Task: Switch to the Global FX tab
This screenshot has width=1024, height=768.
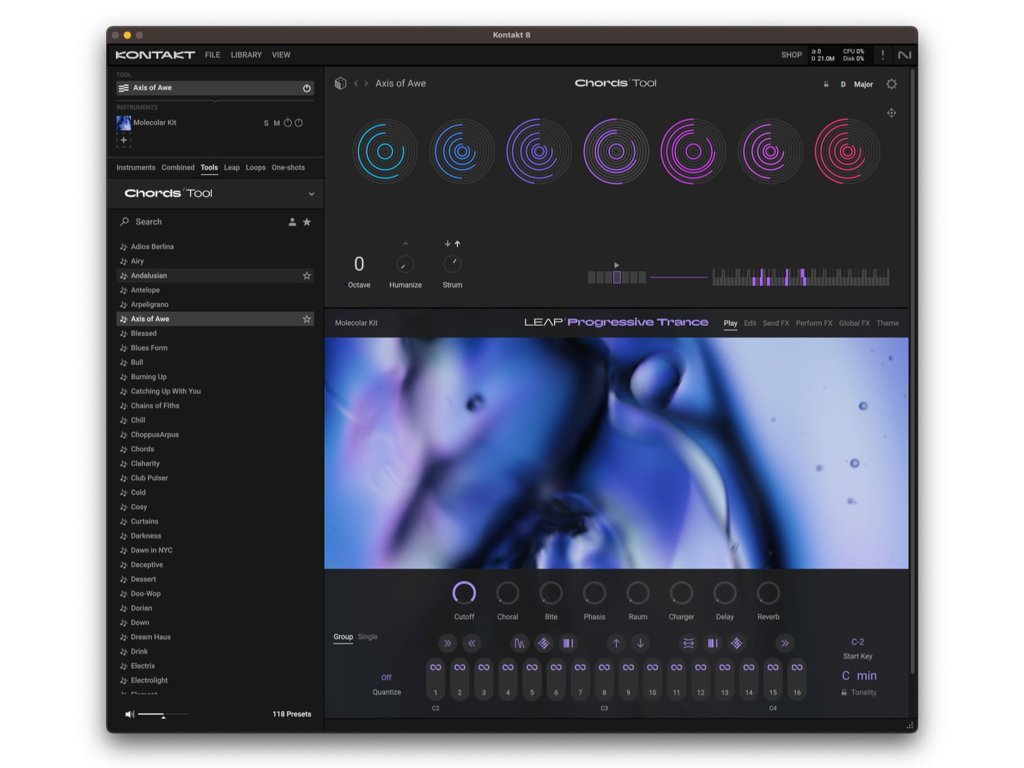Action: click(854, 323)
